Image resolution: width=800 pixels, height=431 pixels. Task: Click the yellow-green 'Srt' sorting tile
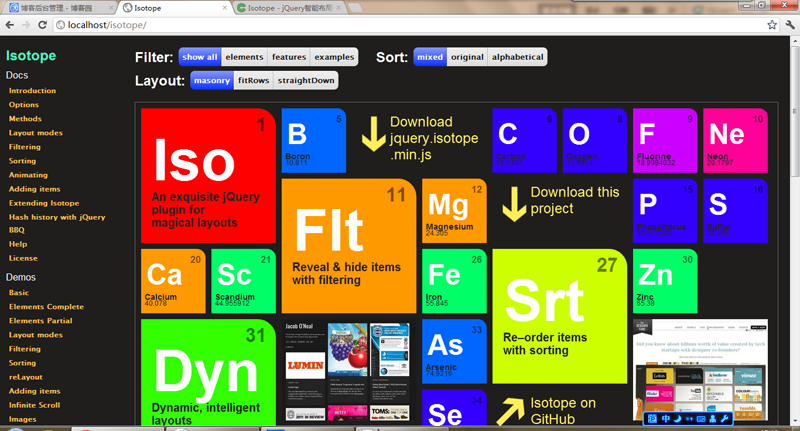click(560, 316)
